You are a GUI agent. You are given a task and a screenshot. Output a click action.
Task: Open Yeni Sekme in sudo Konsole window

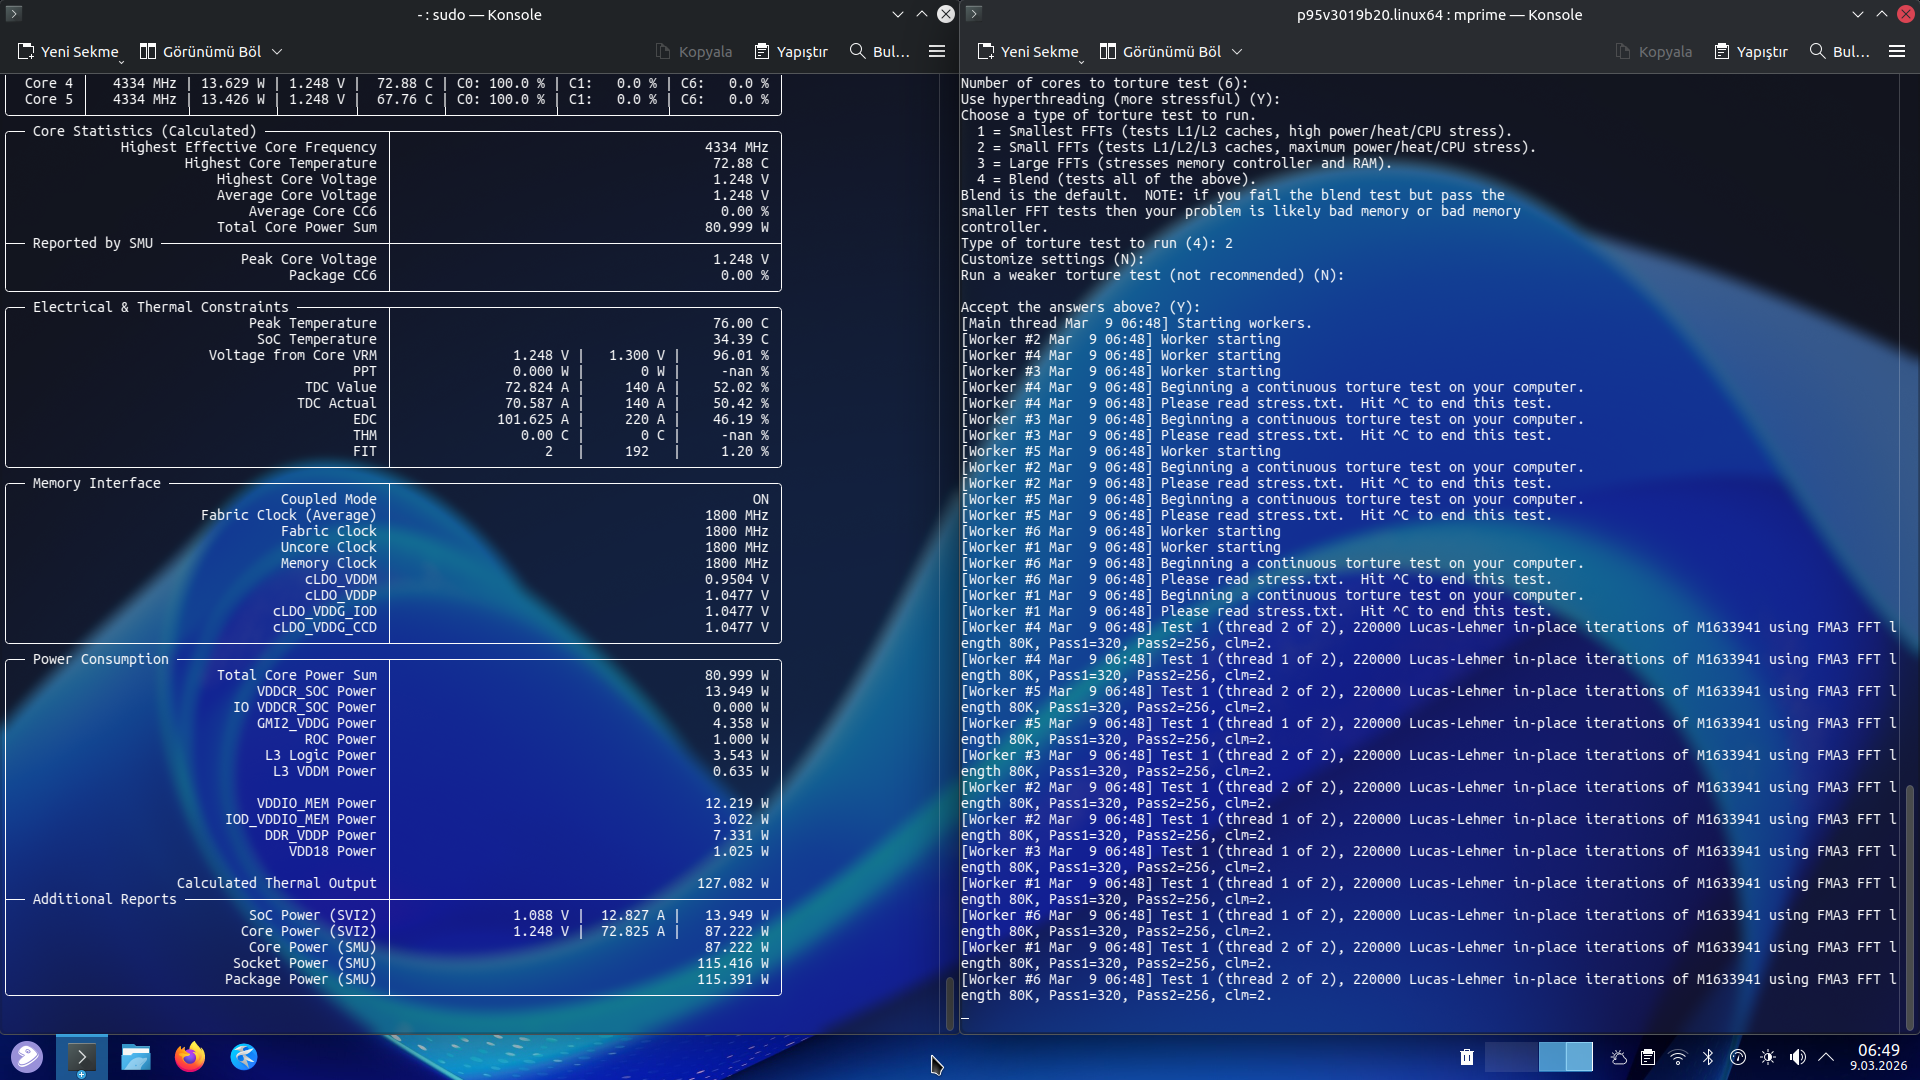(x=68, y=52)
